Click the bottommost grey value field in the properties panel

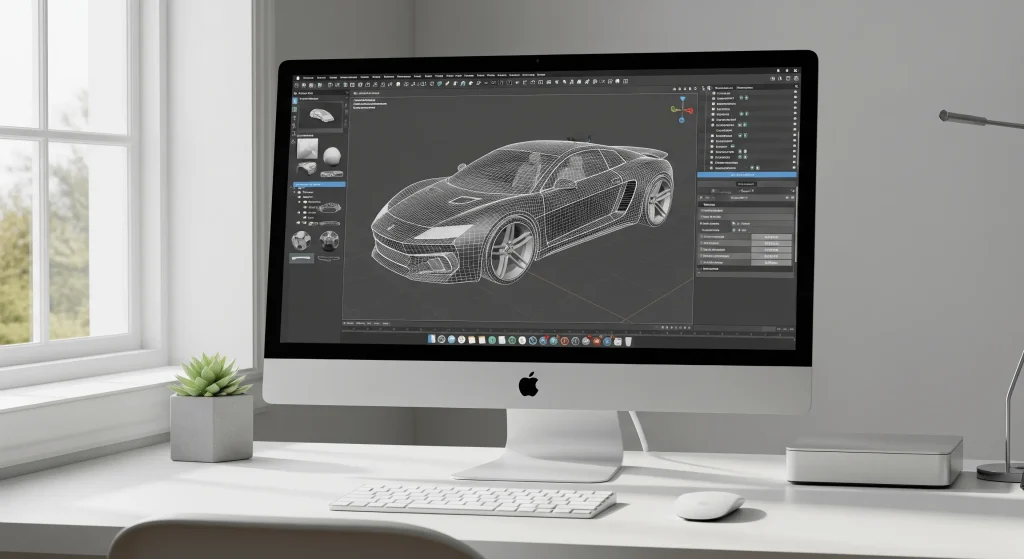771,263
